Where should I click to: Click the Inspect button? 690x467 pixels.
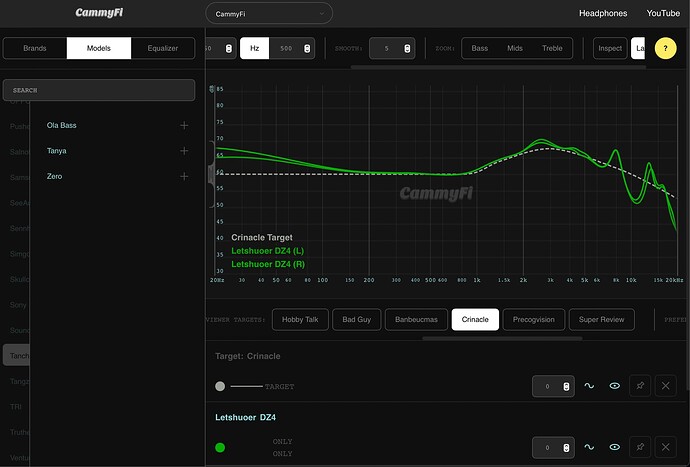point(610,48)
